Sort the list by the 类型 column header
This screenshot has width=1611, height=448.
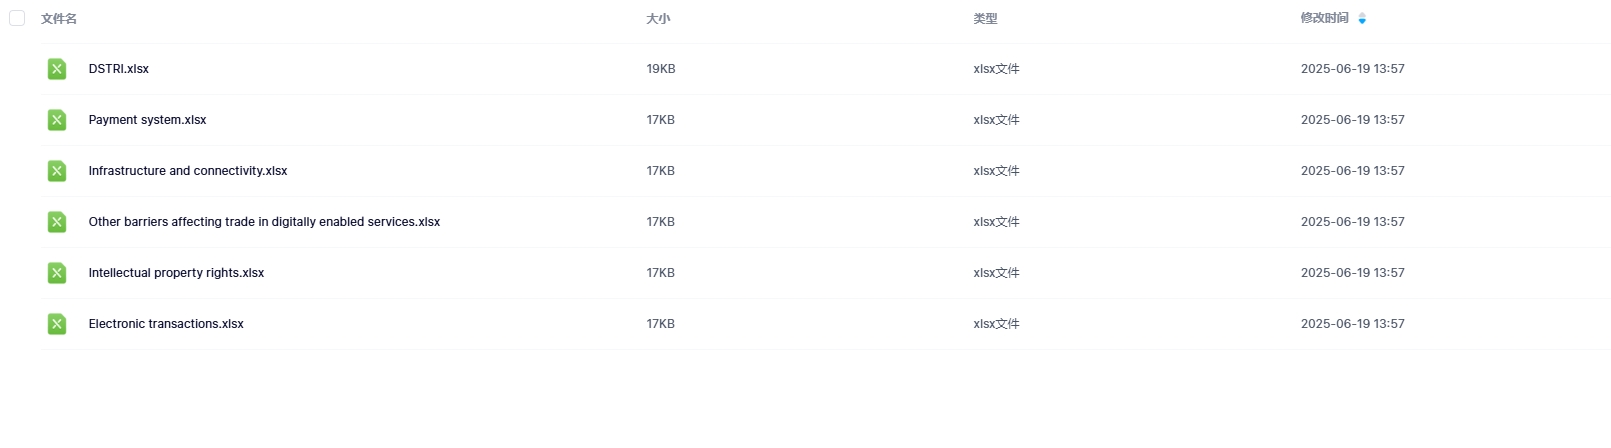tap(985, 18)
